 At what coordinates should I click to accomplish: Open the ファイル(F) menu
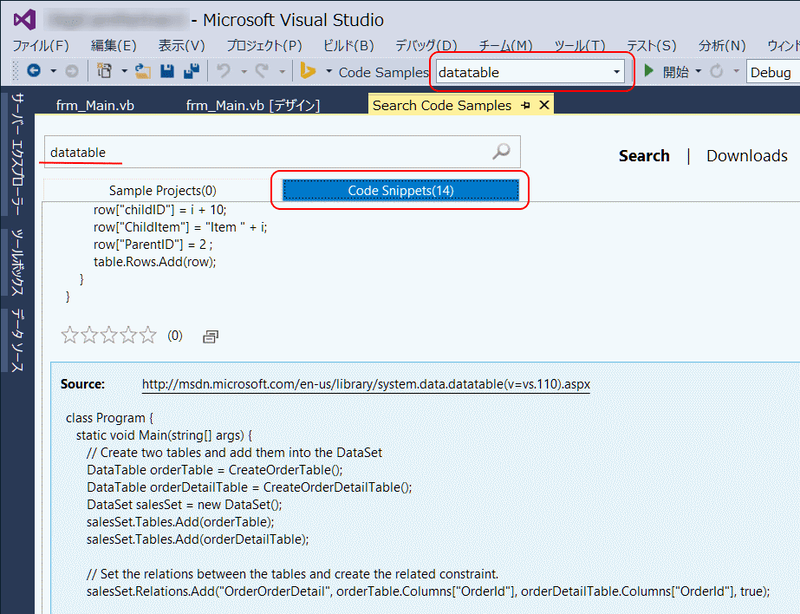click(x=41, y=46)
